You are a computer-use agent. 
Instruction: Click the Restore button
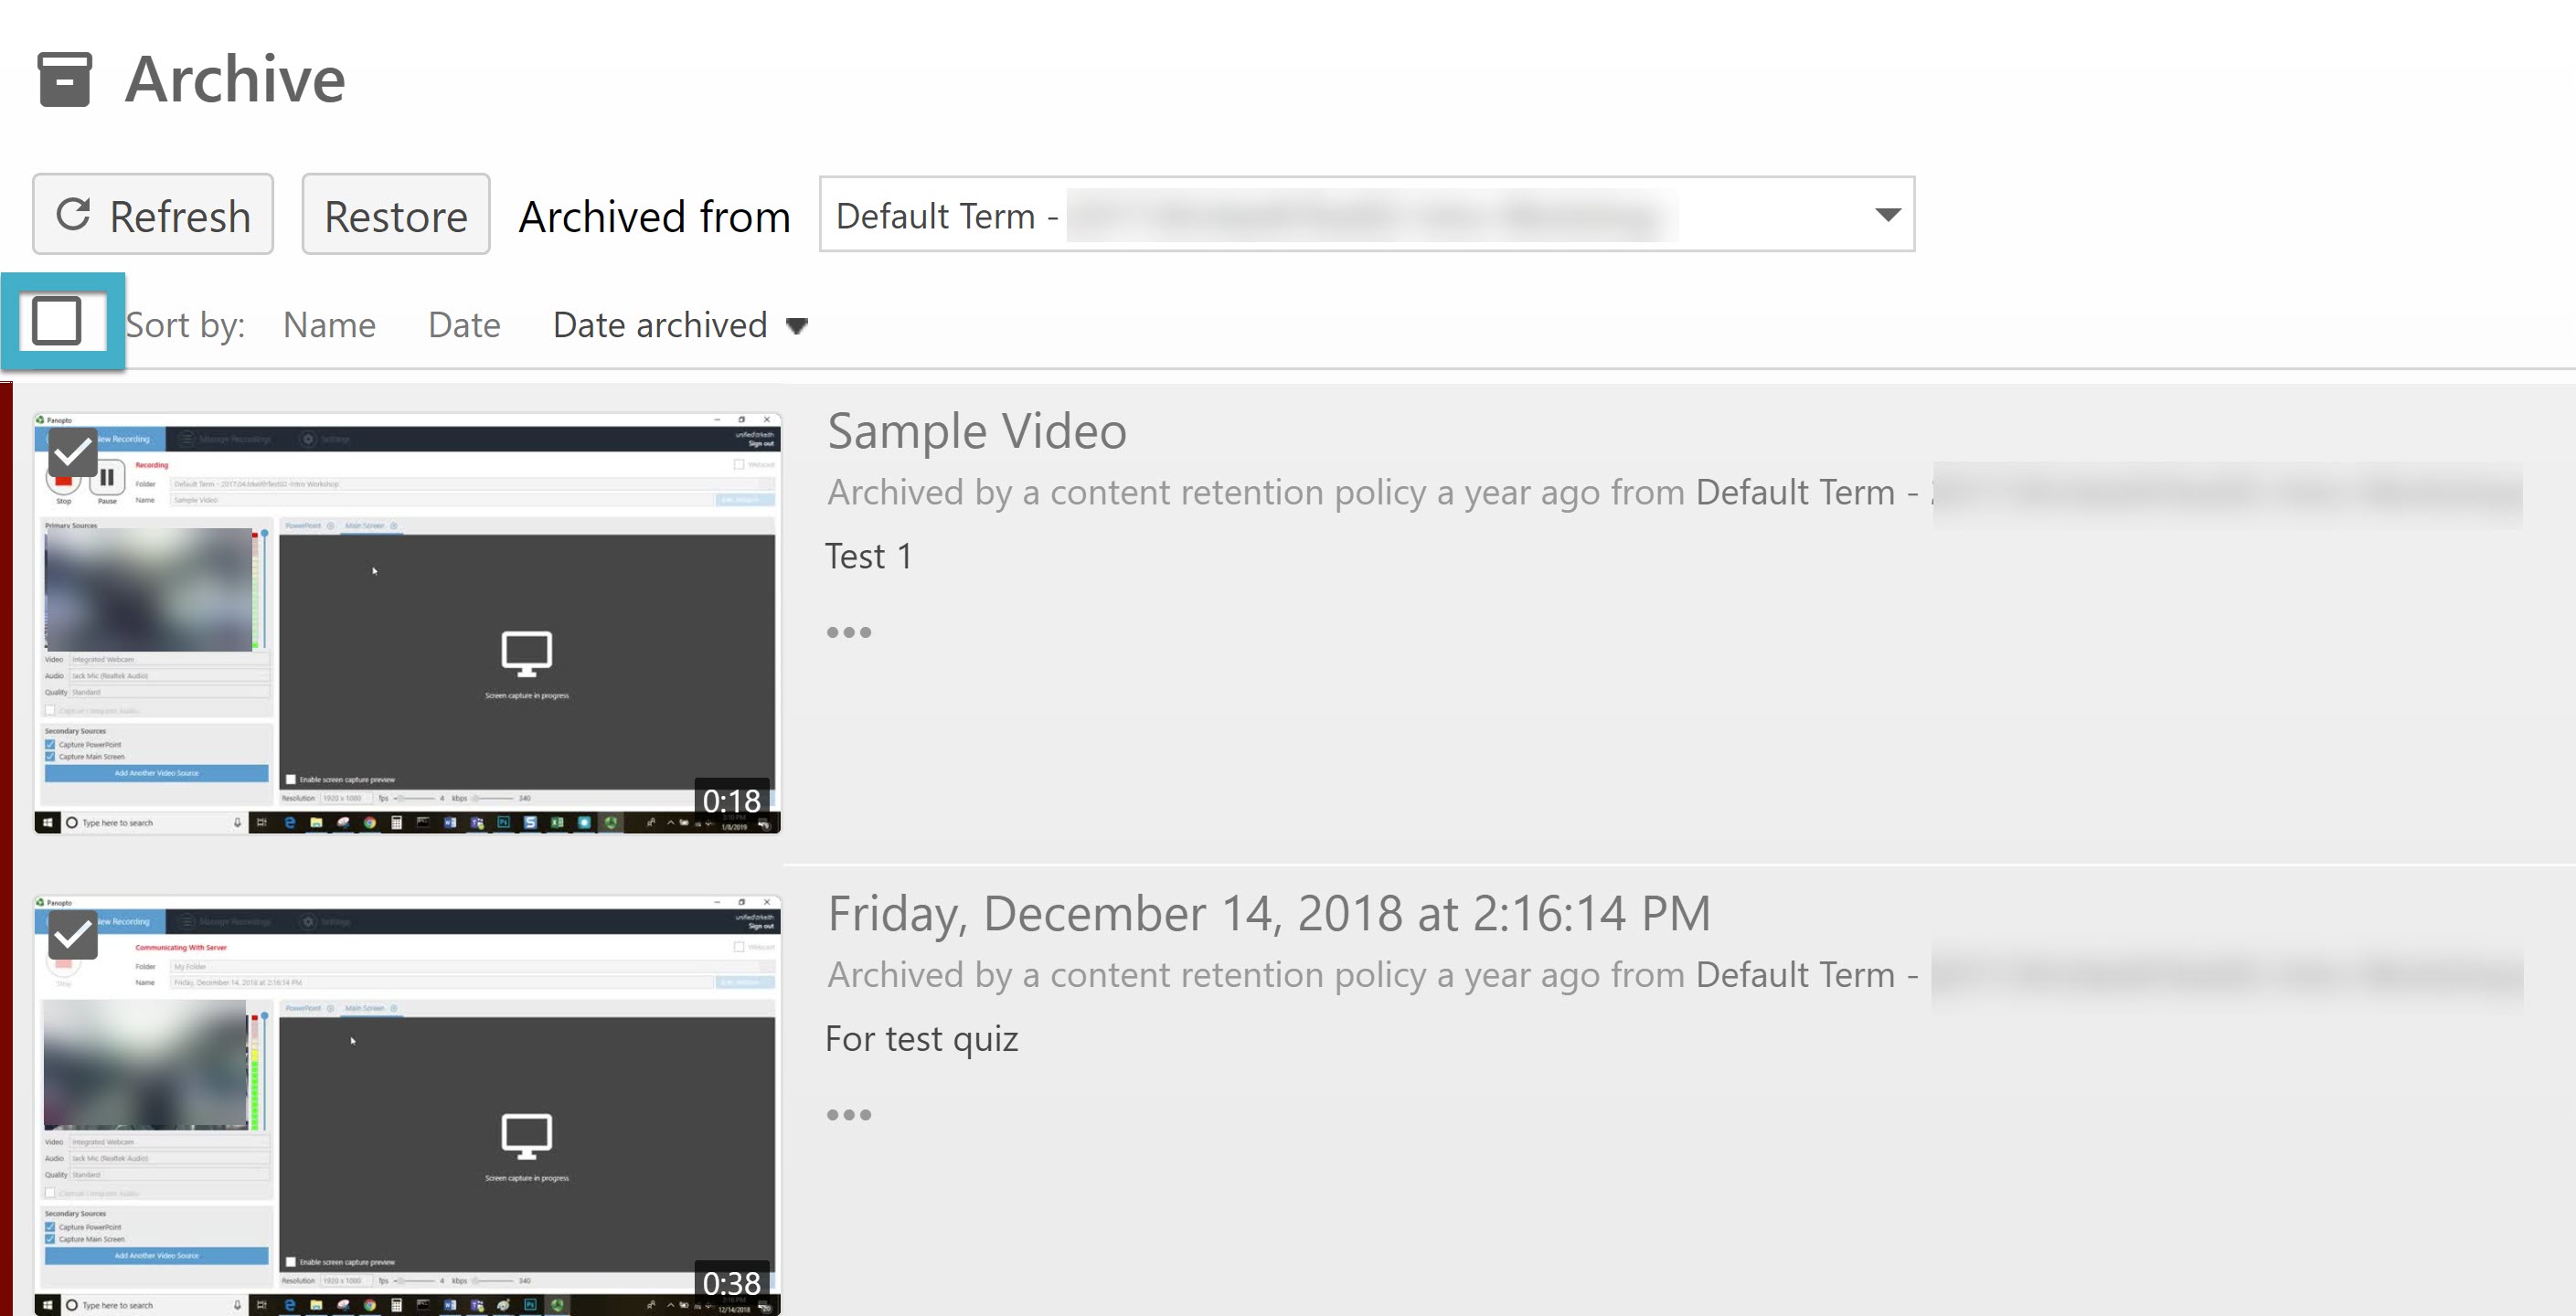coord(395,215)
